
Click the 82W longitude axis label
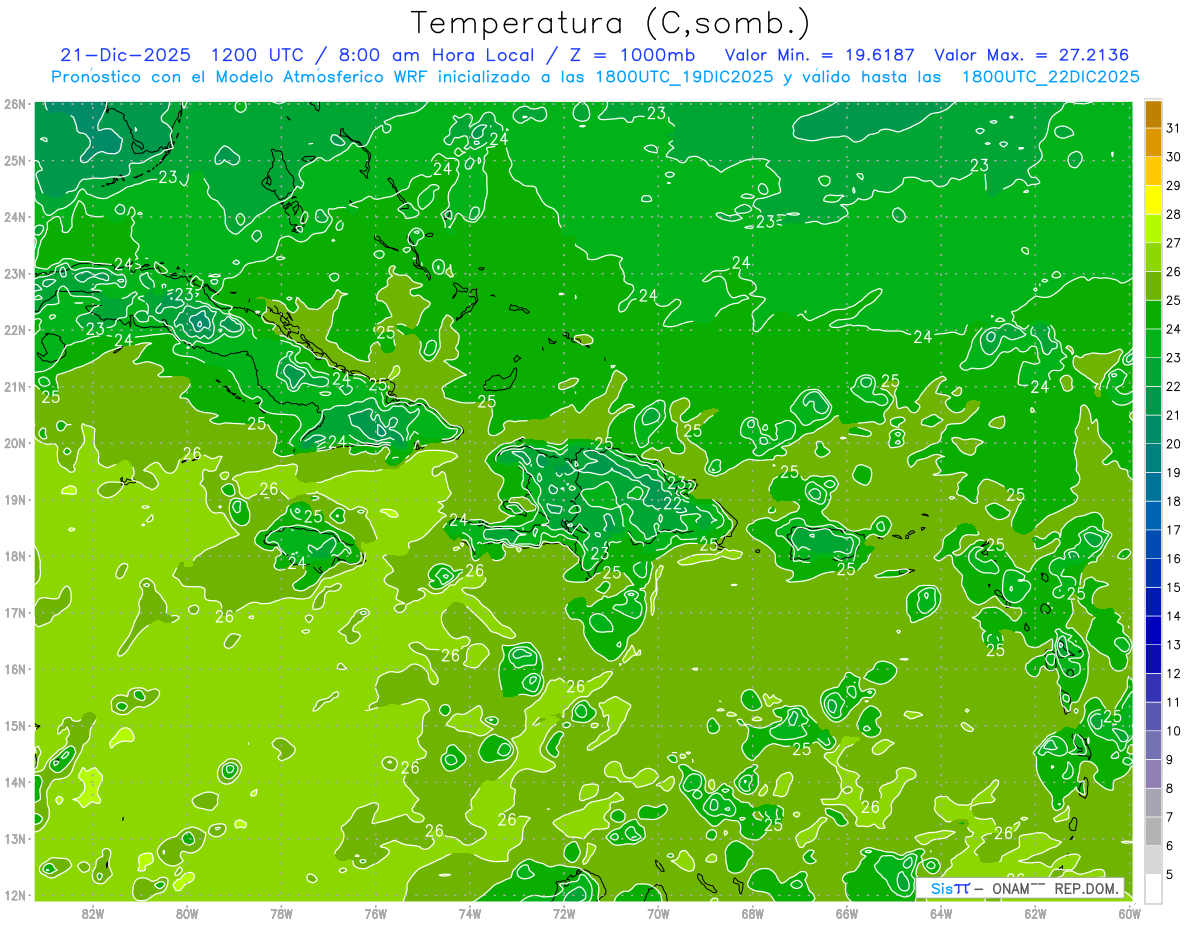93,913
